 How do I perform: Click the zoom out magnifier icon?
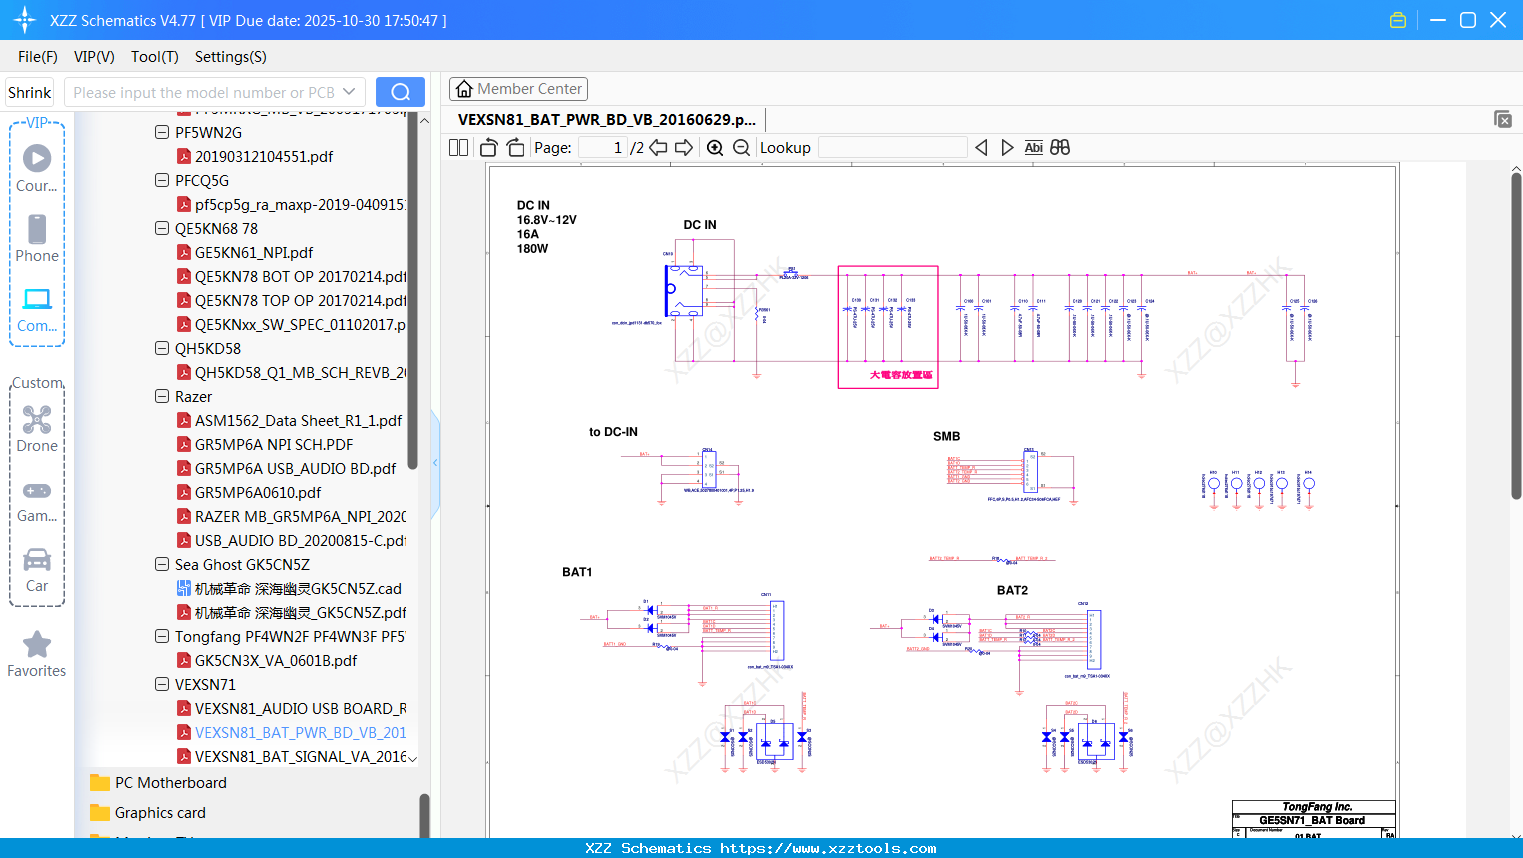pyautogui.click(x=741, y=148)
